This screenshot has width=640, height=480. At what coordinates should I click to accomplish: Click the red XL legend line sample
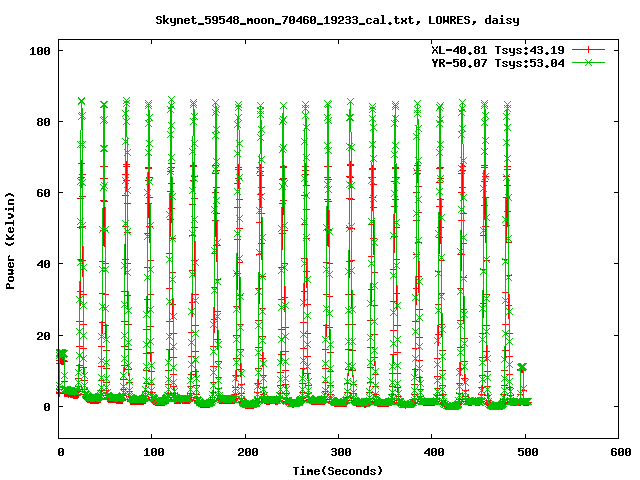[x=588, y=50]
